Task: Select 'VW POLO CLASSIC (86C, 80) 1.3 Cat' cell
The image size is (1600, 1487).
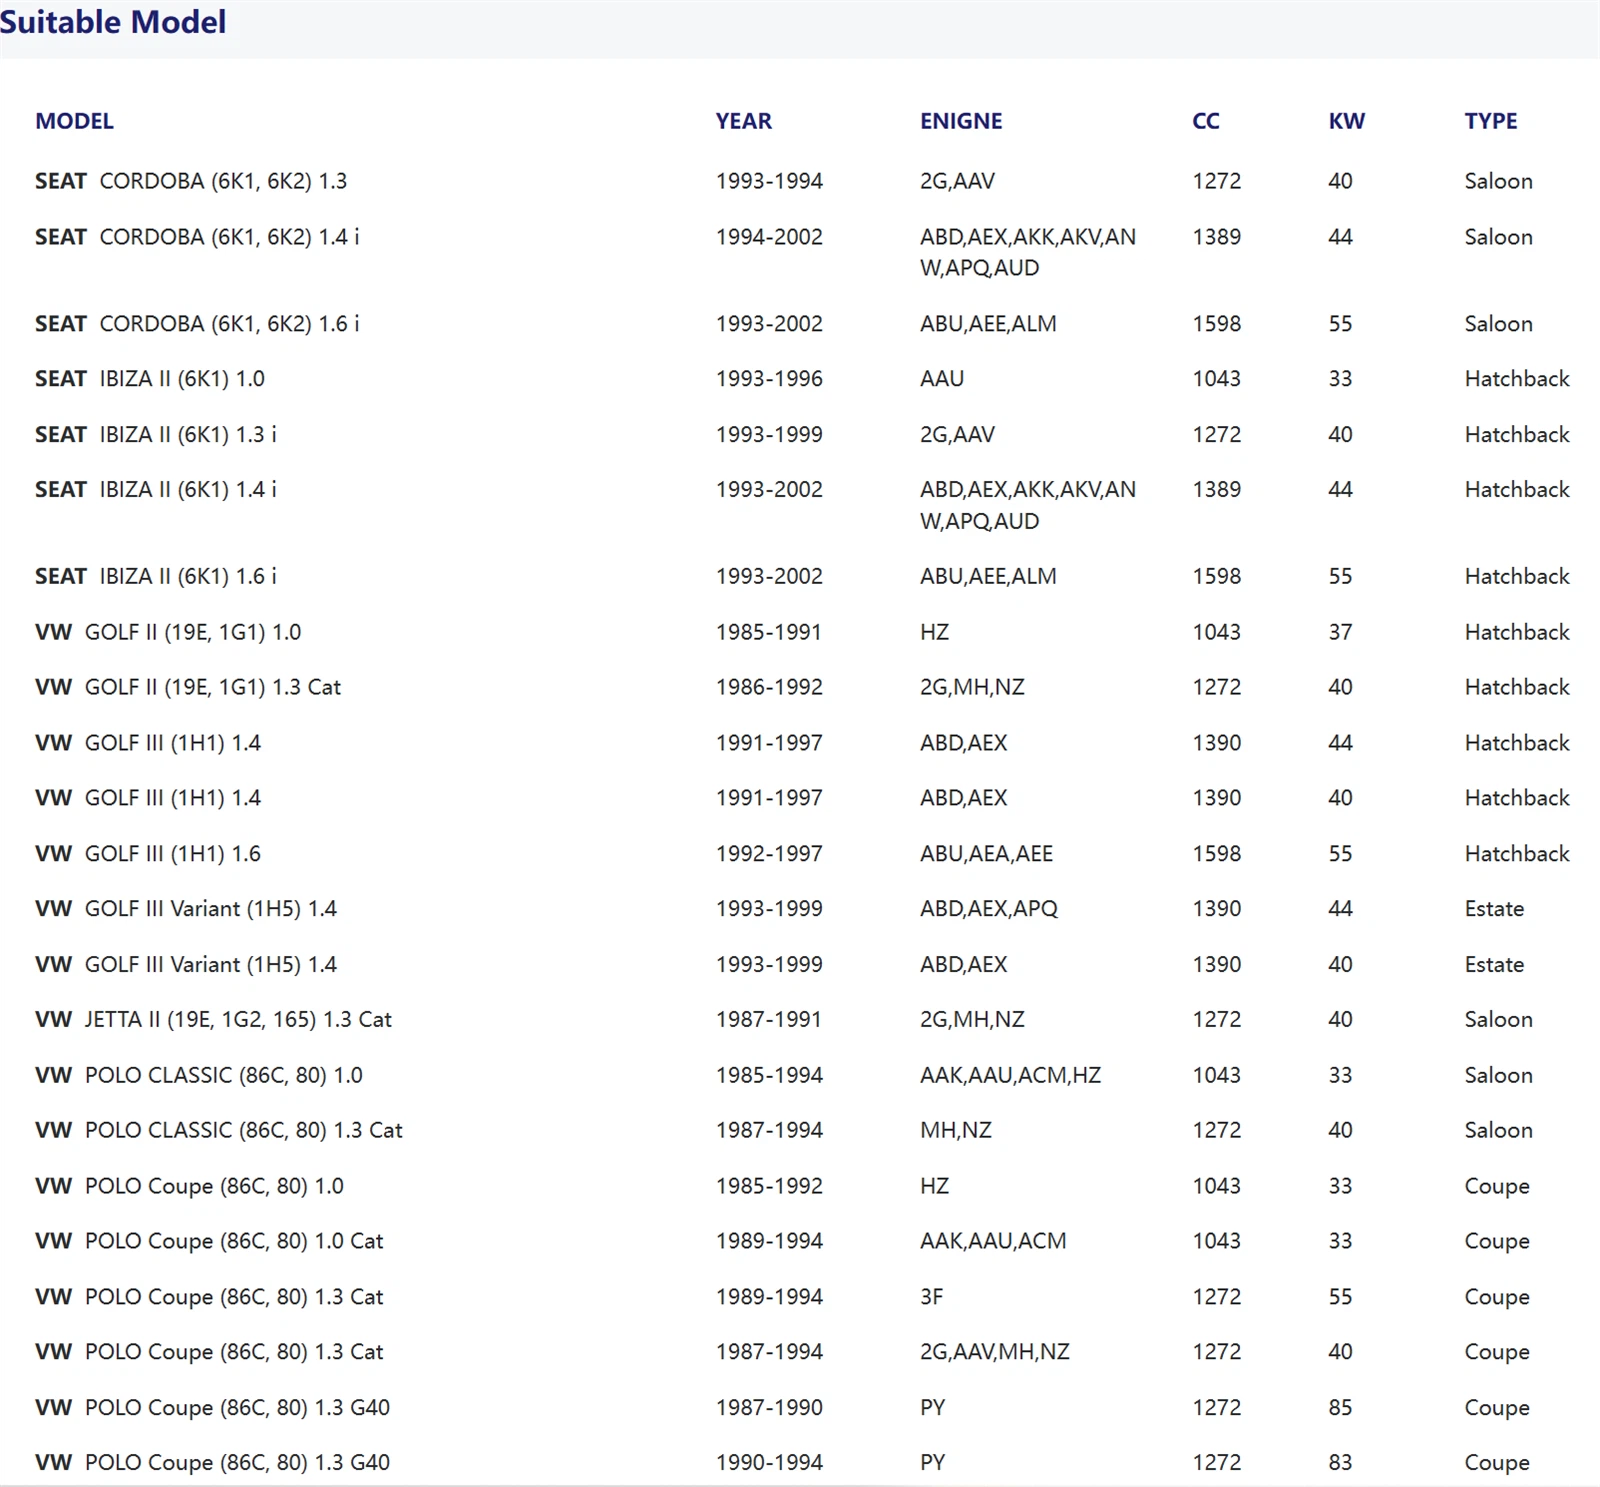Action: point(219,1130)
